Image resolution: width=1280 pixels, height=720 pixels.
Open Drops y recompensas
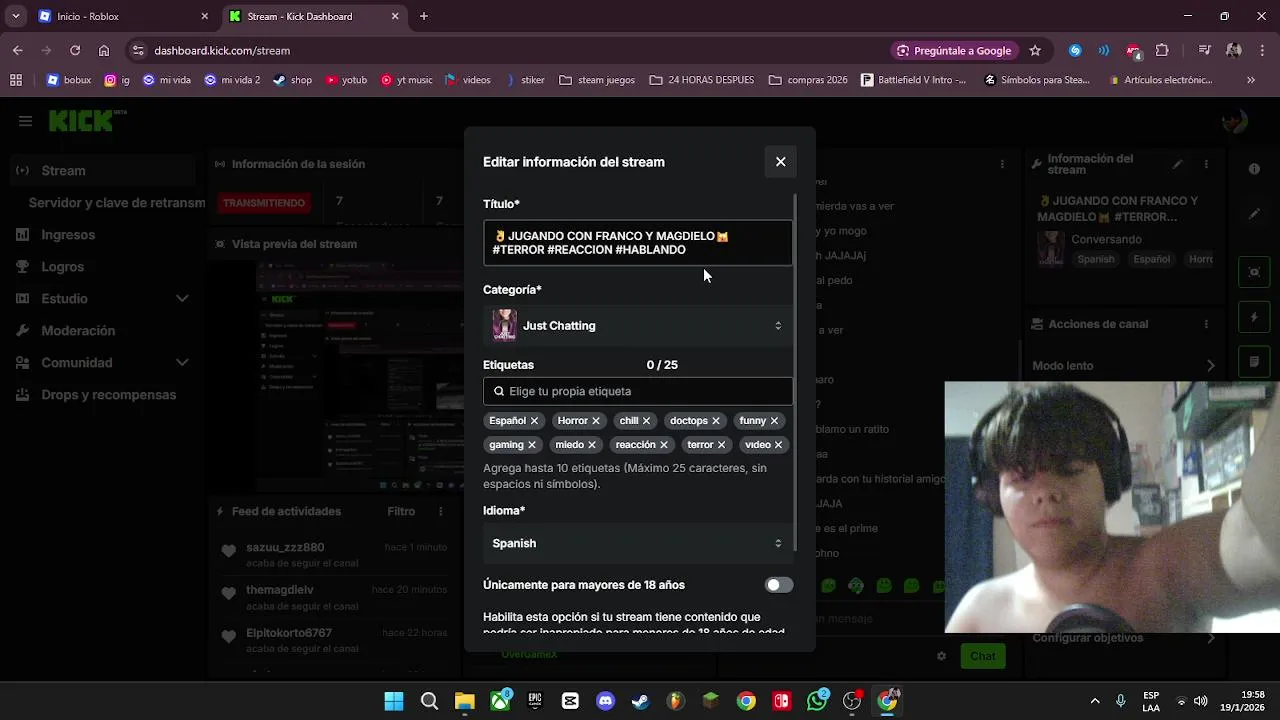[108, 395]
